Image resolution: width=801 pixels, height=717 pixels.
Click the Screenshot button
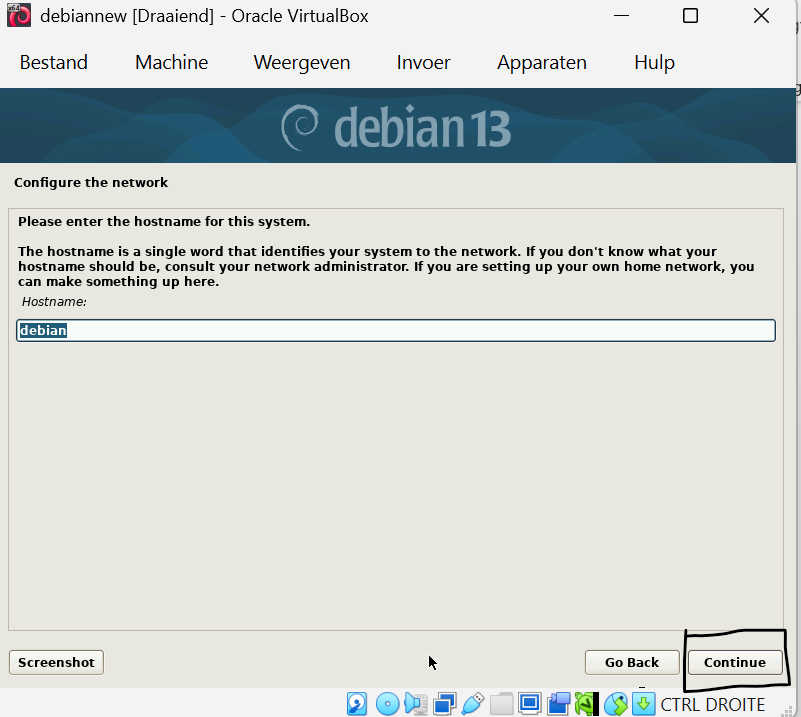pos(56,662)
